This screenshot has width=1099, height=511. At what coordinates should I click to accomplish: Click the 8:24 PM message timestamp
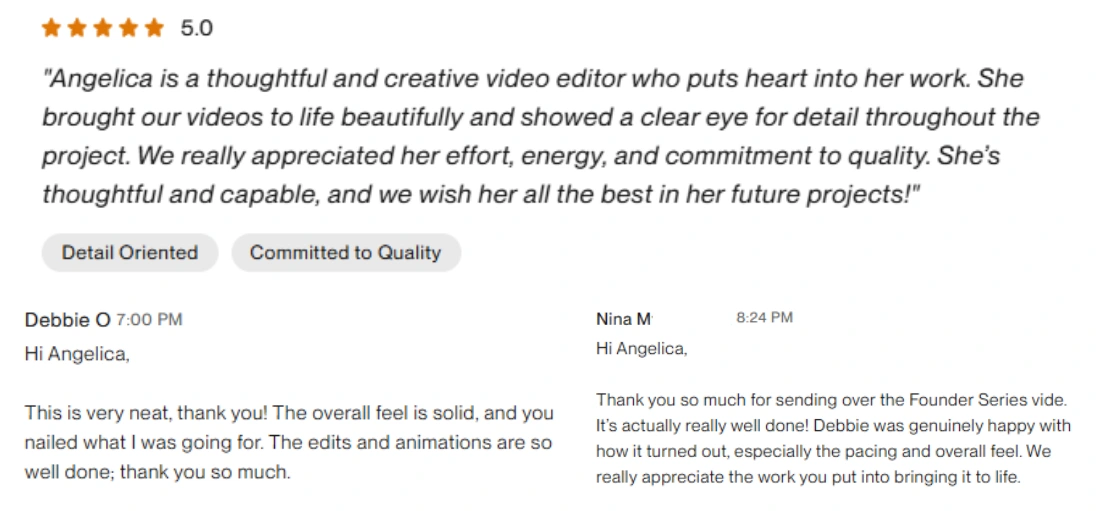764,318
